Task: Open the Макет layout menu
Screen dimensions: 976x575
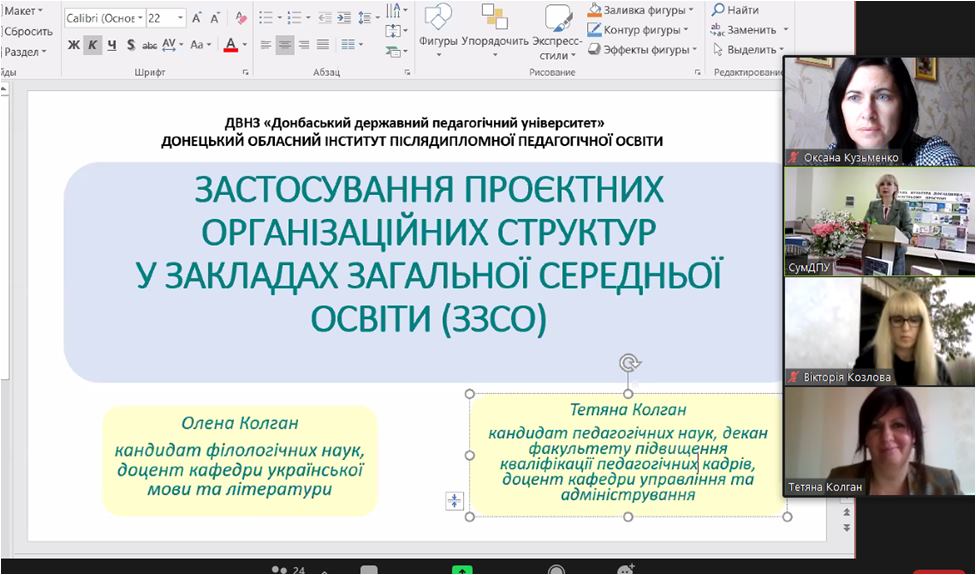Action: pyautogui.click(x=24, y=11)
